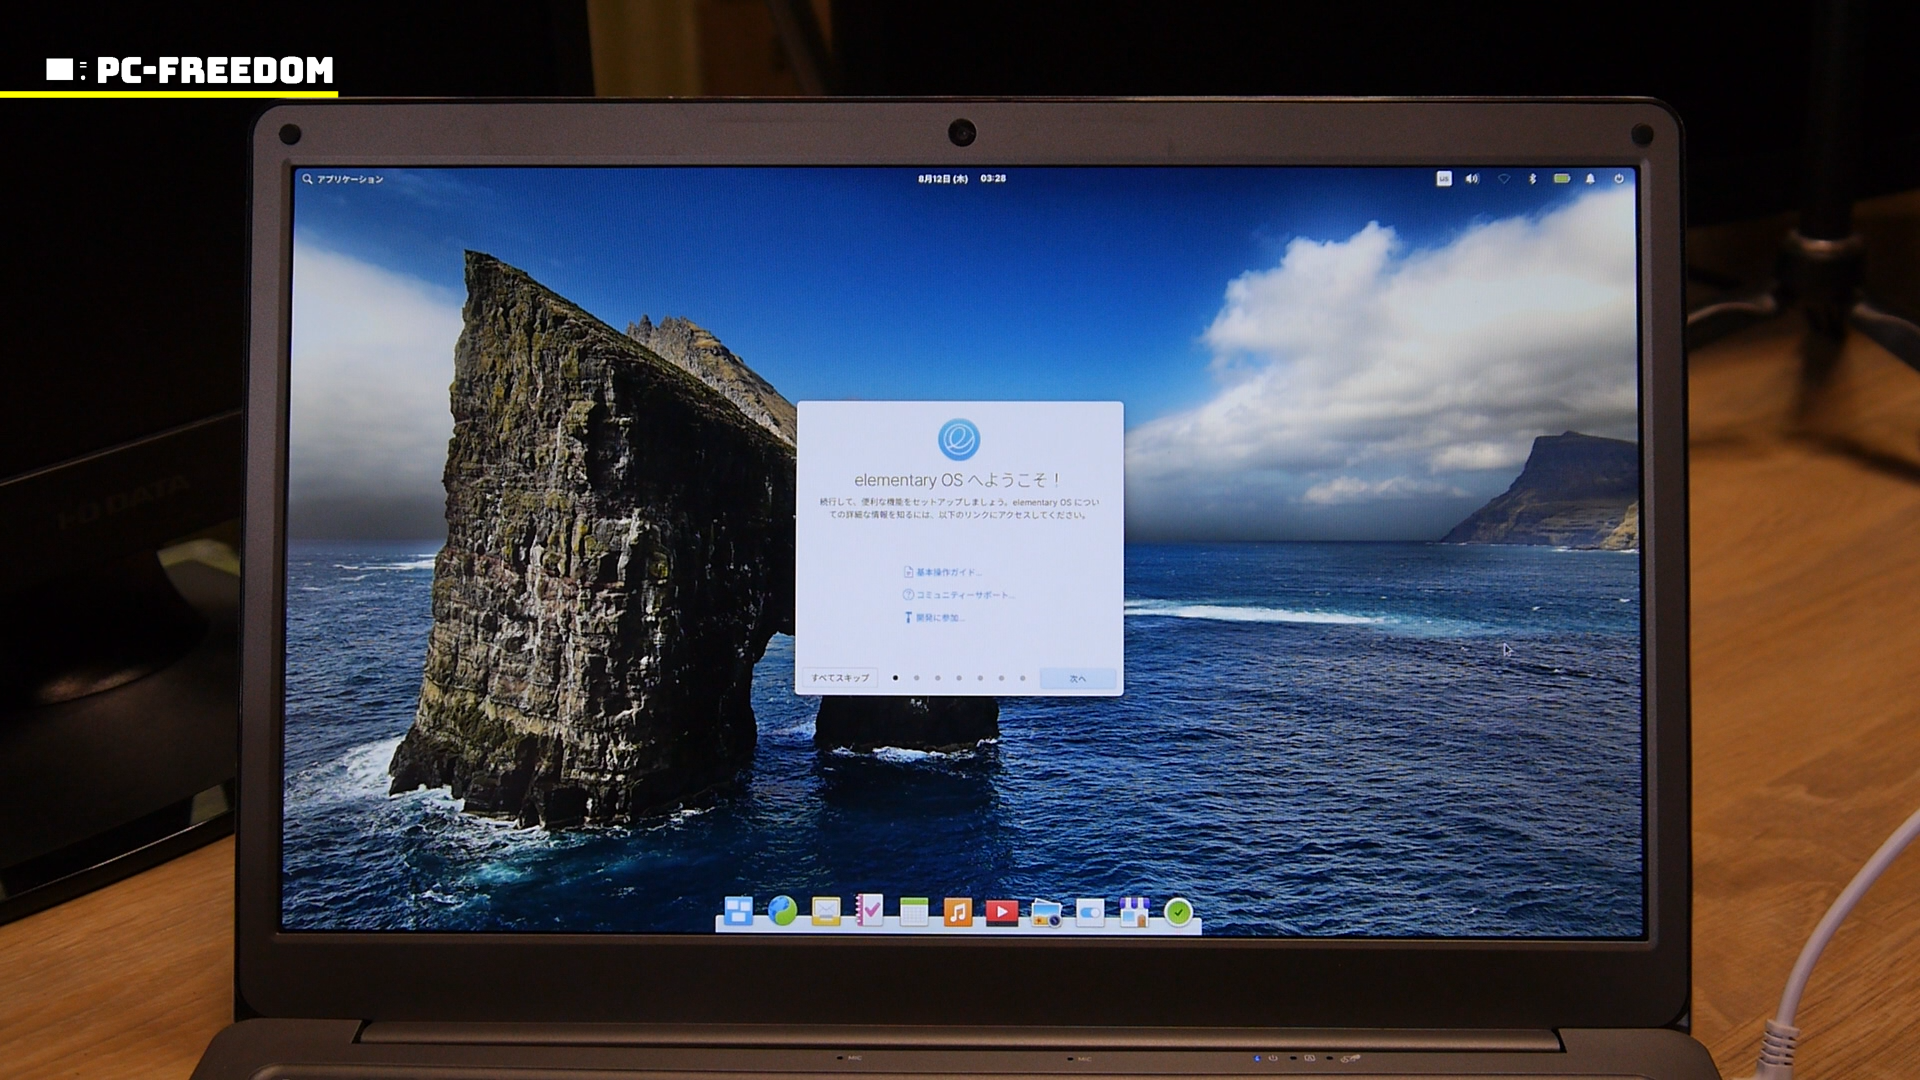Open Multitasking View from the dock
Screen dimensions: 1920x1080
tap(738, 911)
